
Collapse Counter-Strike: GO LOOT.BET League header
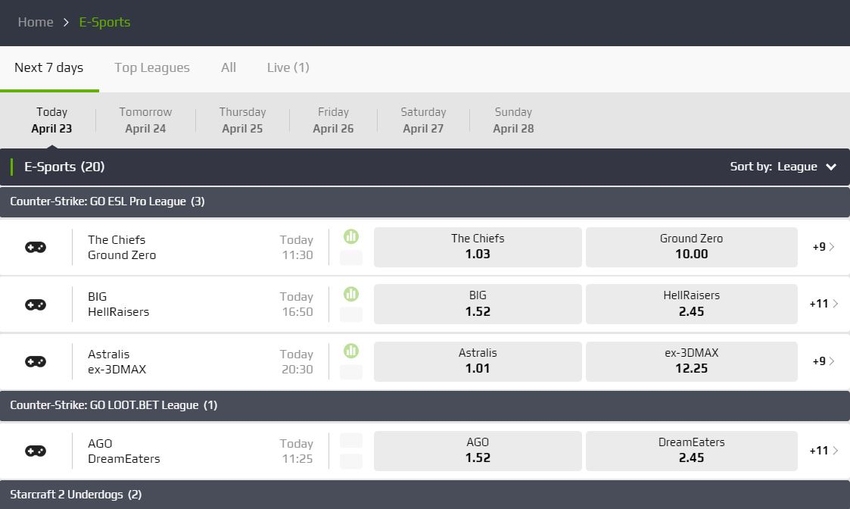[x=425, y=405]
